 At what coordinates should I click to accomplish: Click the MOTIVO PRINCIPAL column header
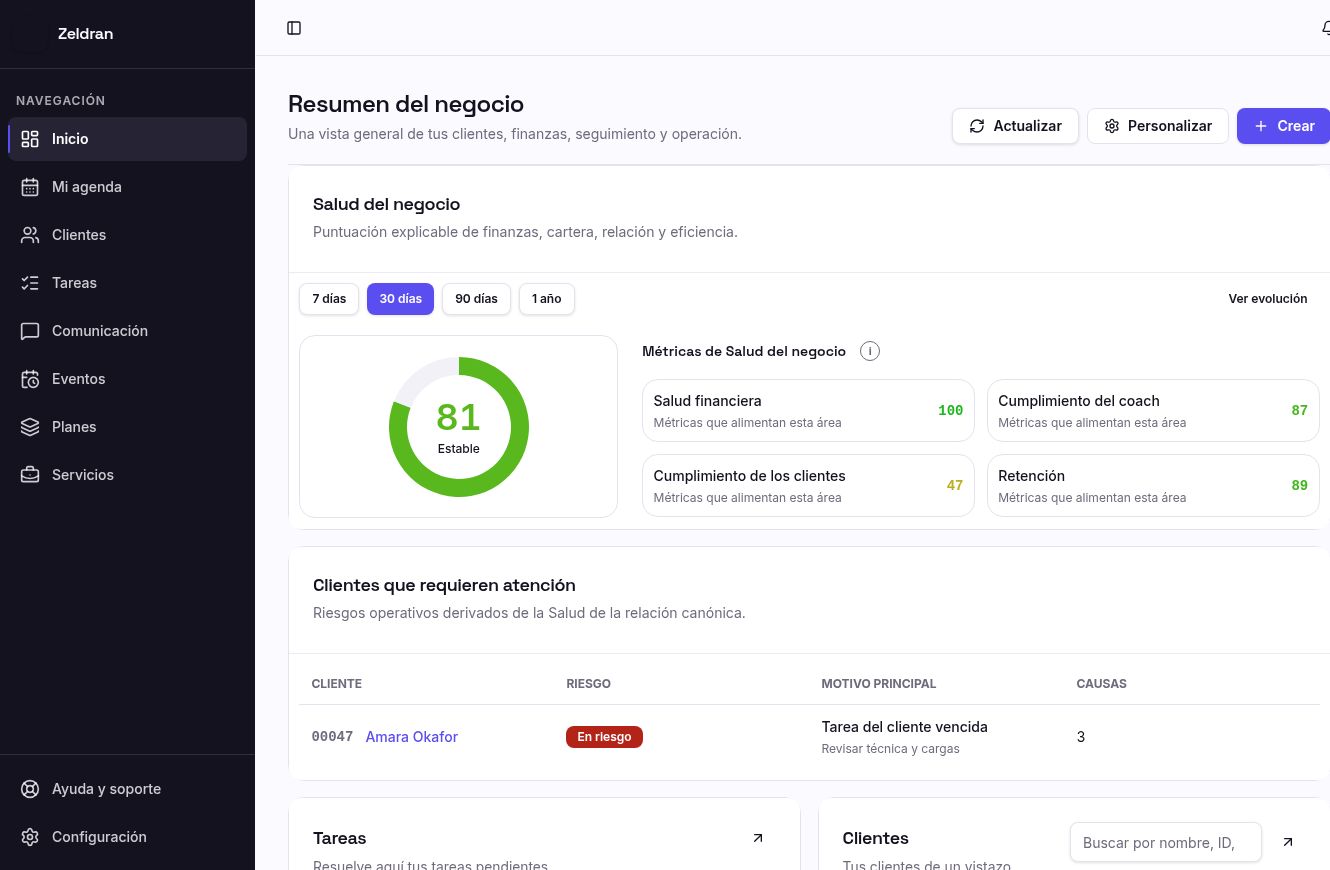pyautogui.click(x=879, y=684)
